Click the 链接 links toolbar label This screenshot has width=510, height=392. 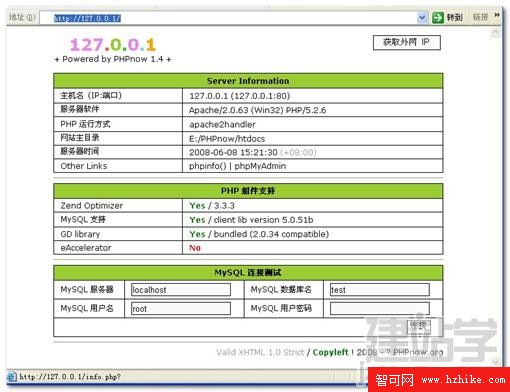[481, 17]
